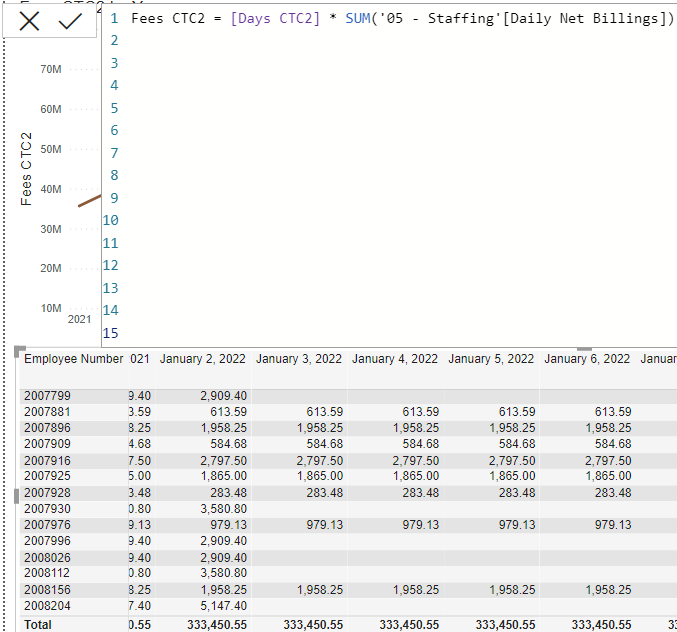Click the Fees CTC2 axis title

pos(26,169)
